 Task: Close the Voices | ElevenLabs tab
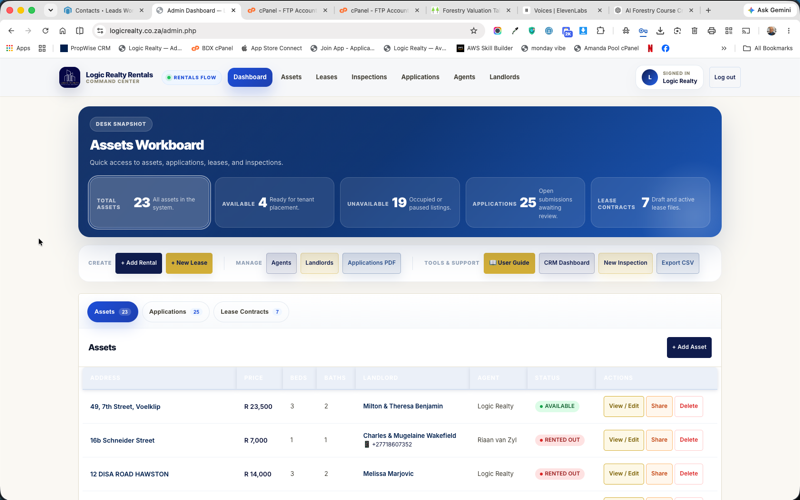pyautogui.click(x=599, y=10)
